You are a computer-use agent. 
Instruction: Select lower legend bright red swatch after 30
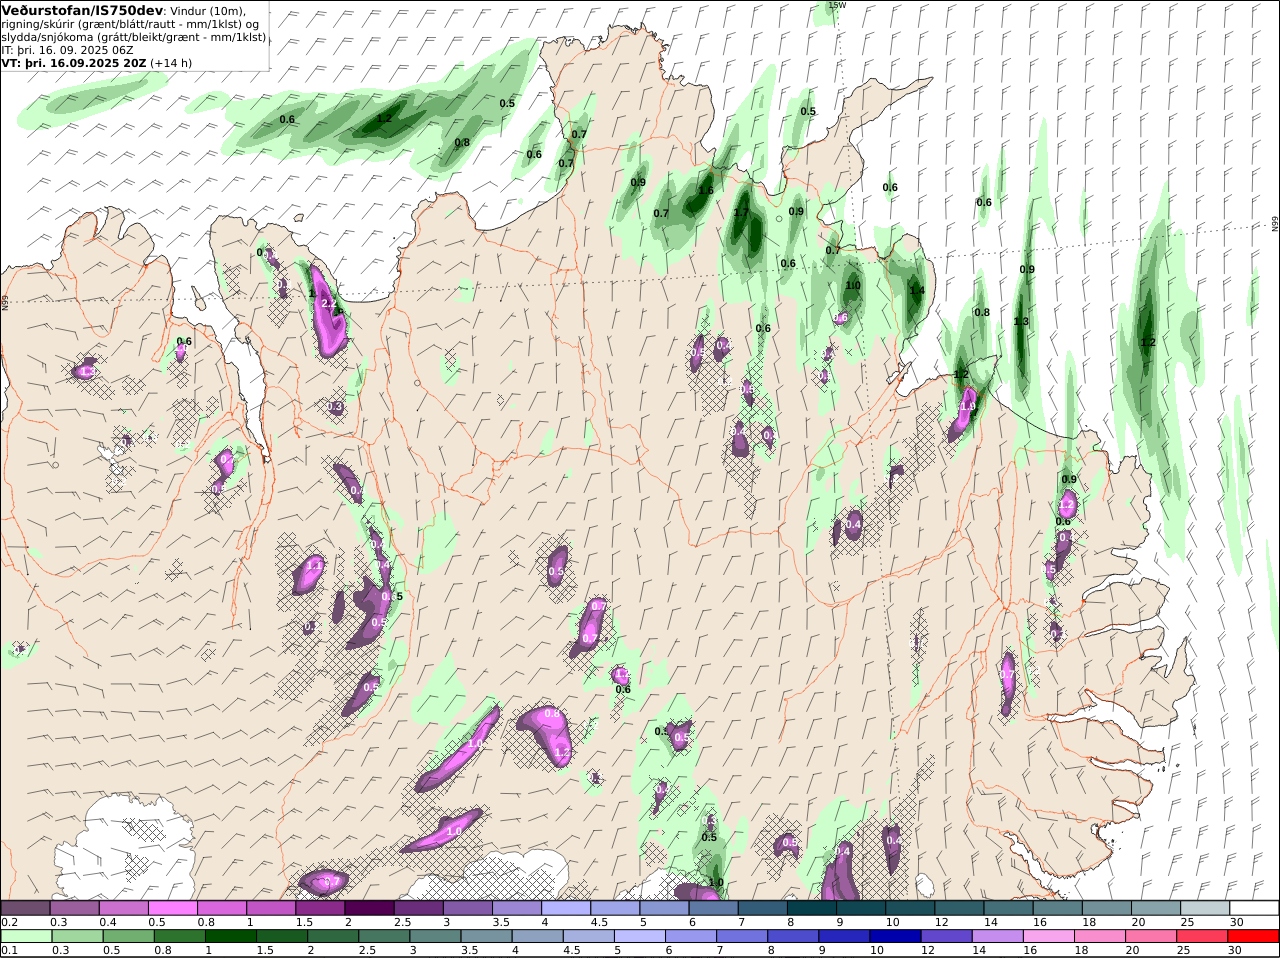pos(1254,936)
